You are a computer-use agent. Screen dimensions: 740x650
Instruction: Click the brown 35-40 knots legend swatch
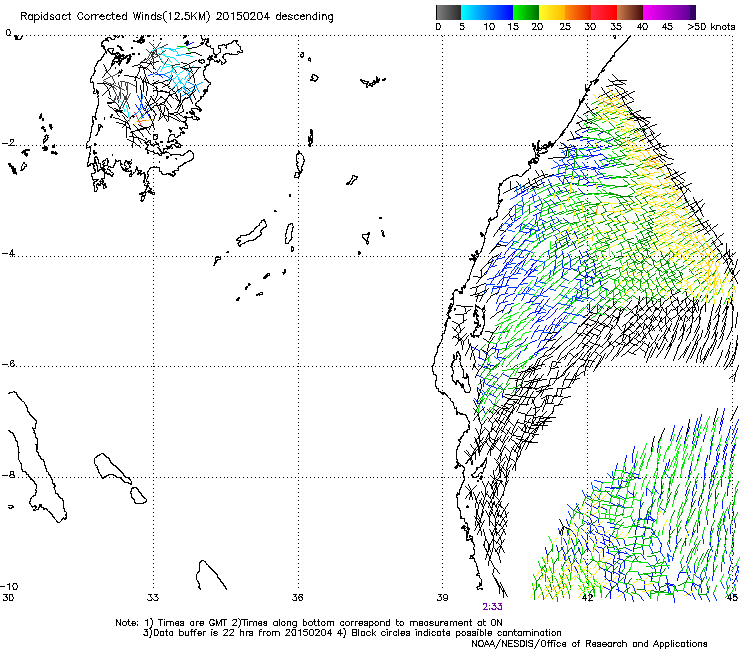(630, 12)
